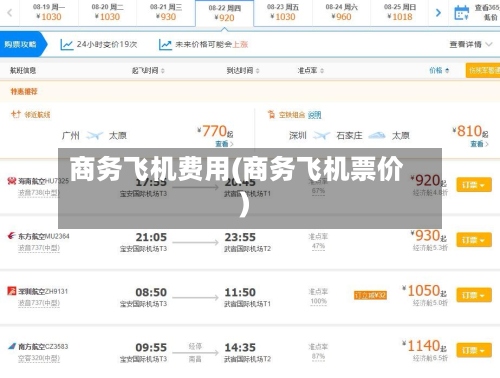Sort by 准点率 punctuality
Screen dimensions: 500x378
310,70
